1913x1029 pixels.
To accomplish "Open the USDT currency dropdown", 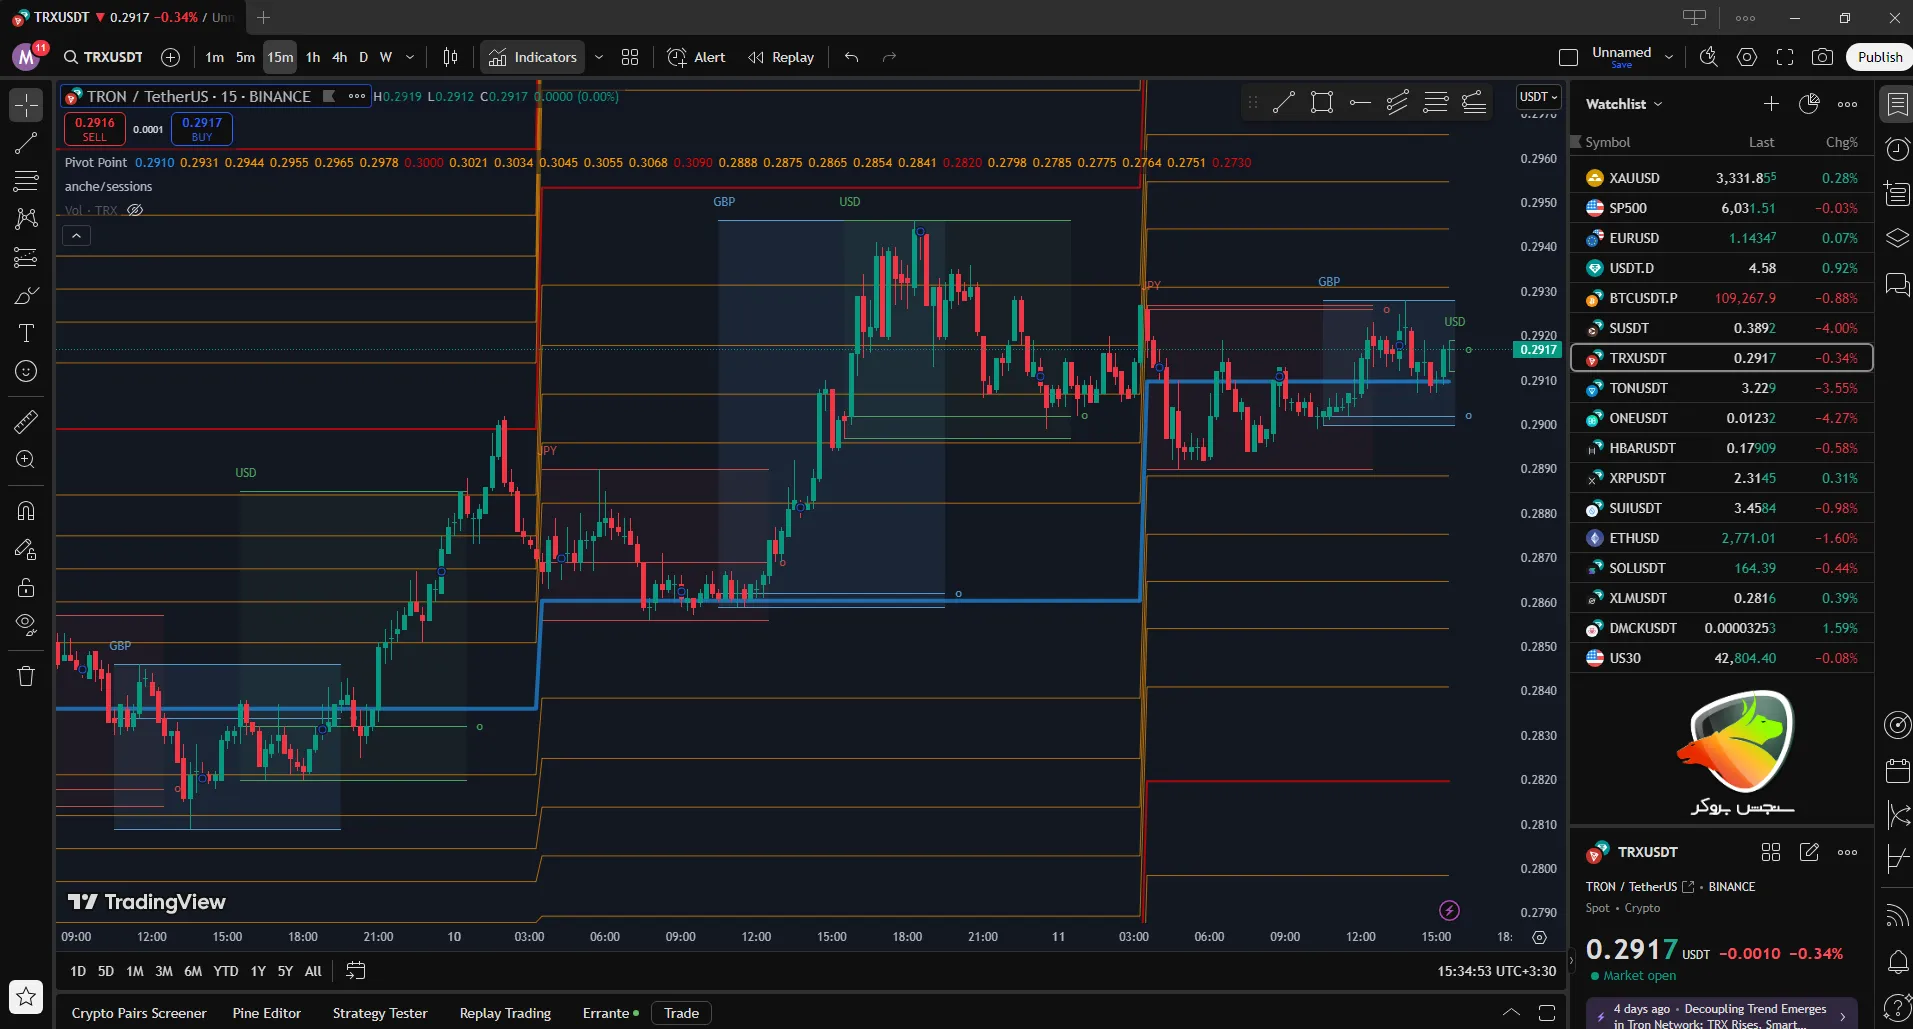I will (1538, 97).
